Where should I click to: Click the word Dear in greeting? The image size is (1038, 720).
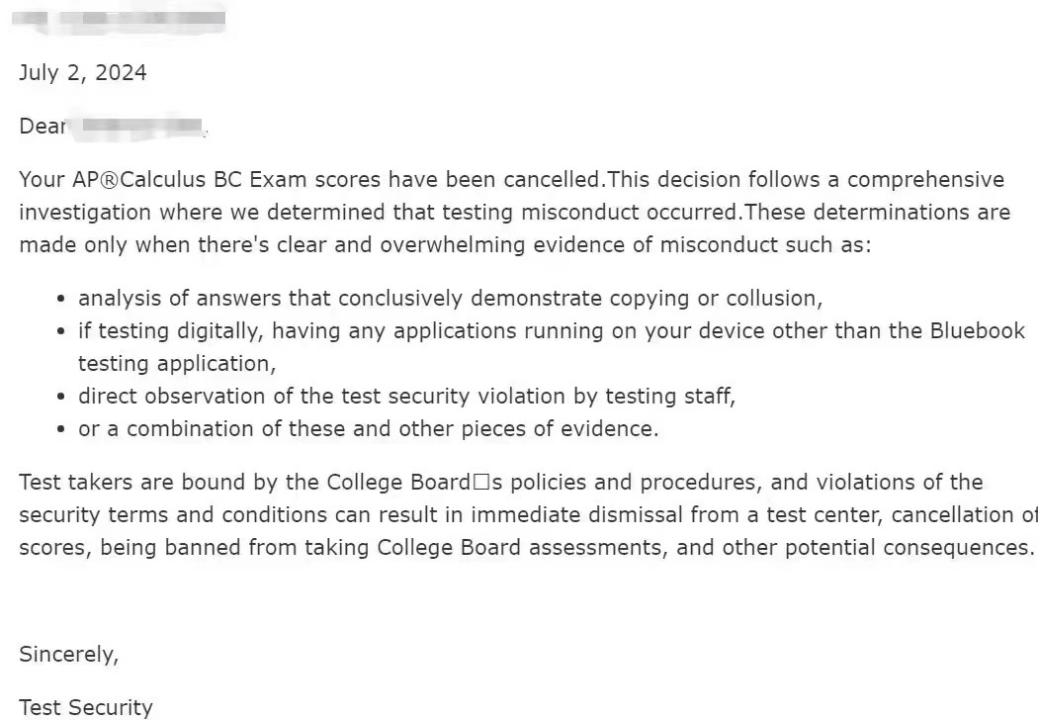click(42, 126)
